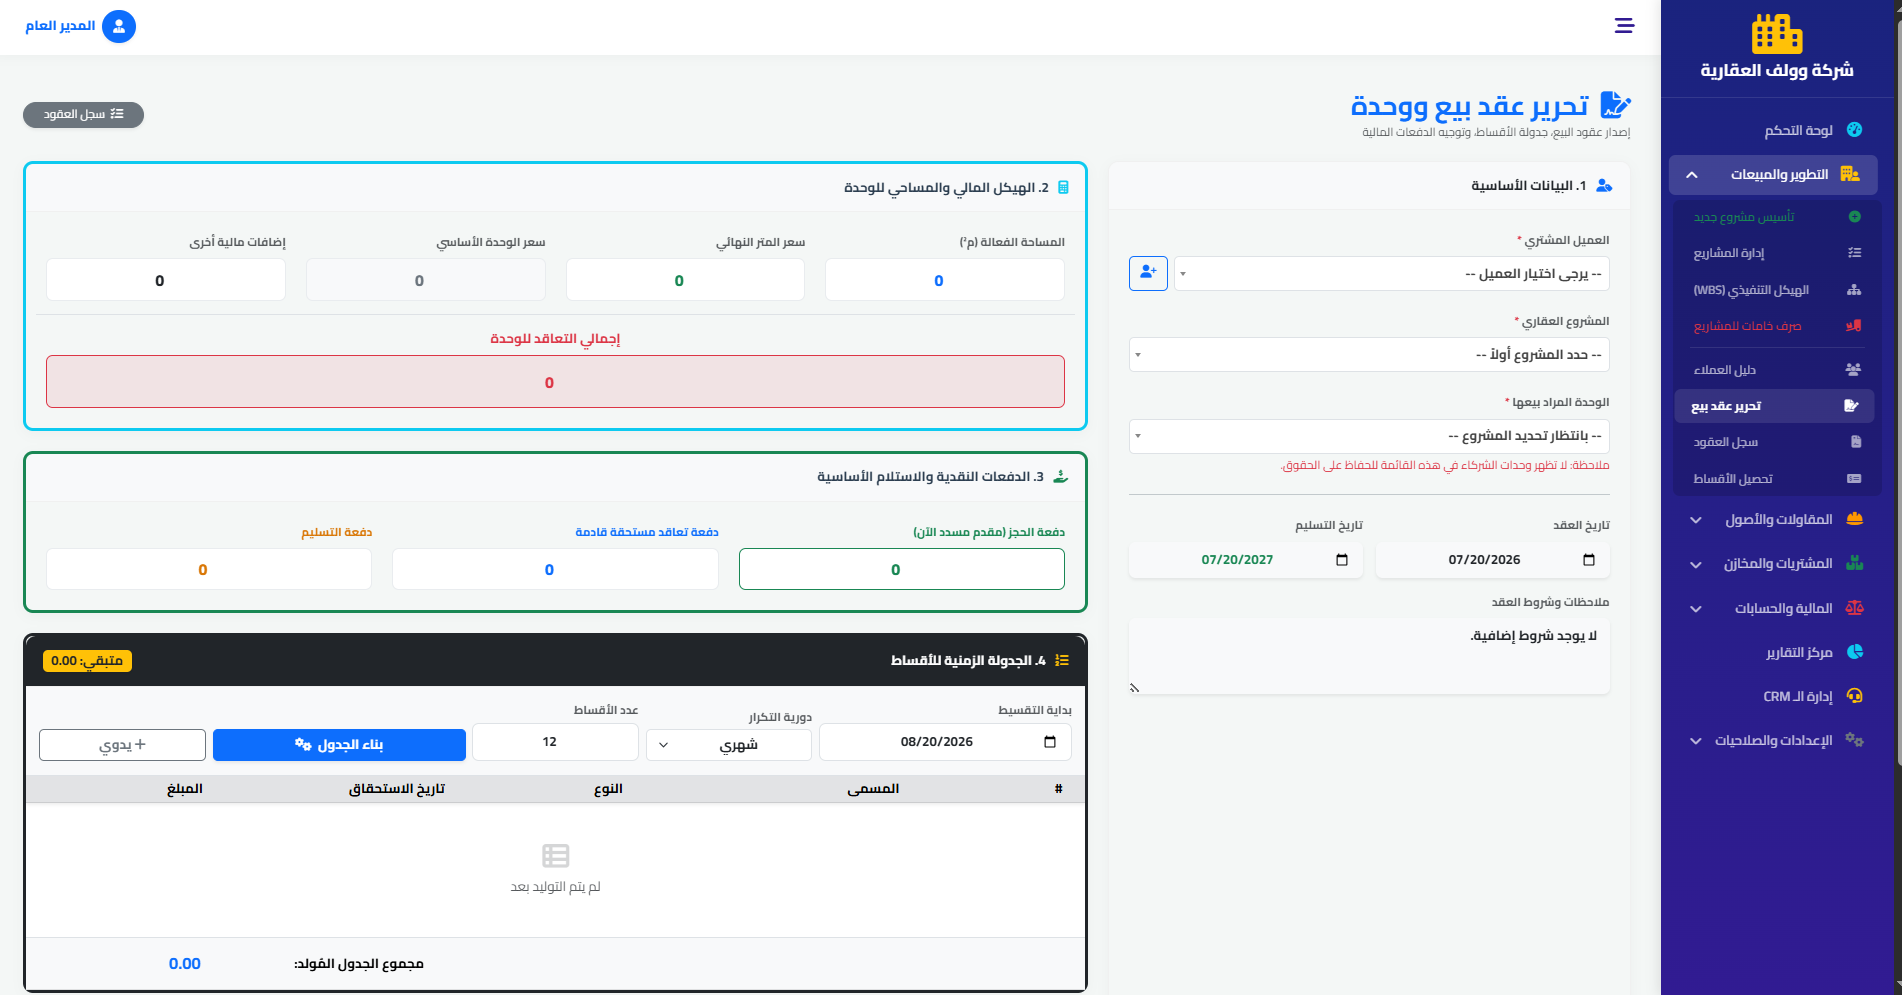Open الوحدة المراد بيعها dropdown
Image resolution: width=1902 pixels, height=995 pixels.
point(1369,436)
